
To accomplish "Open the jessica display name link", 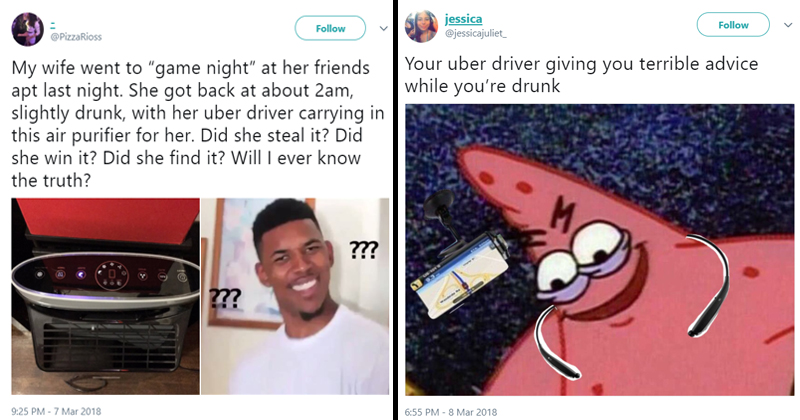I will [463, 19].
